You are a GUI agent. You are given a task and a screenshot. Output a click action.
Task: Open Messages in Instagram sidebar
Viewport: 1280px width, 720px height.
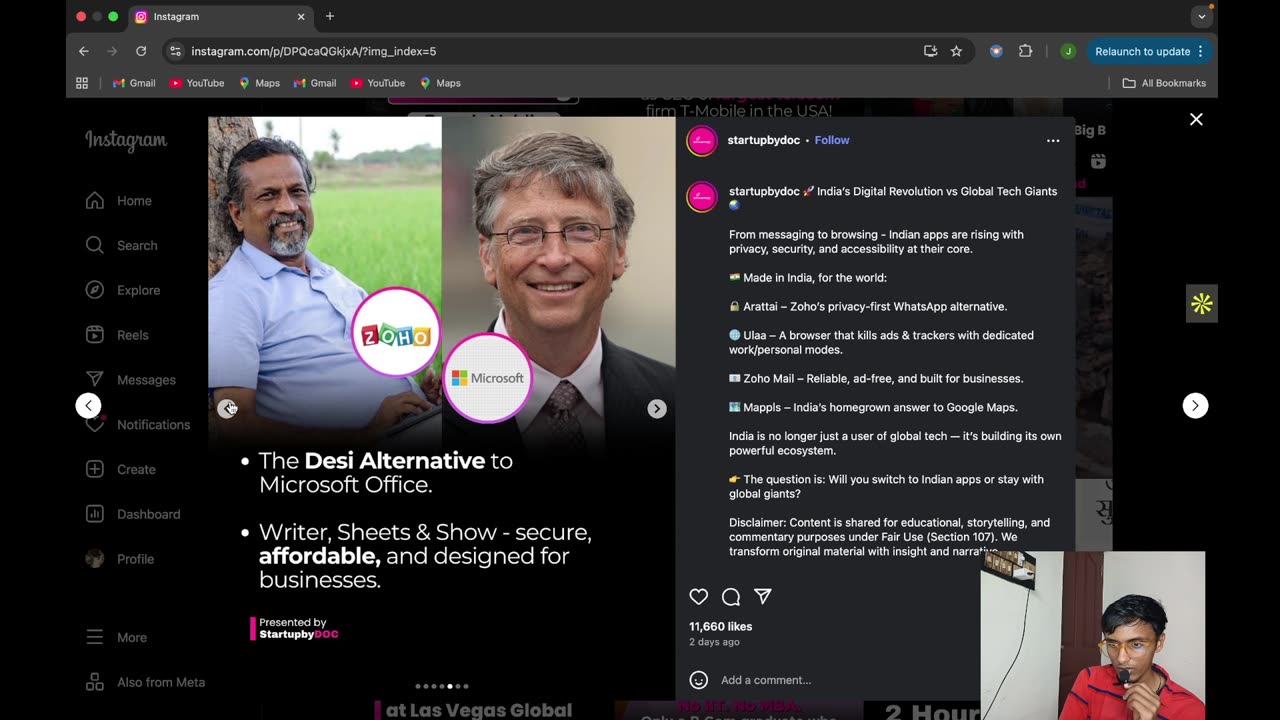point(130,380)
